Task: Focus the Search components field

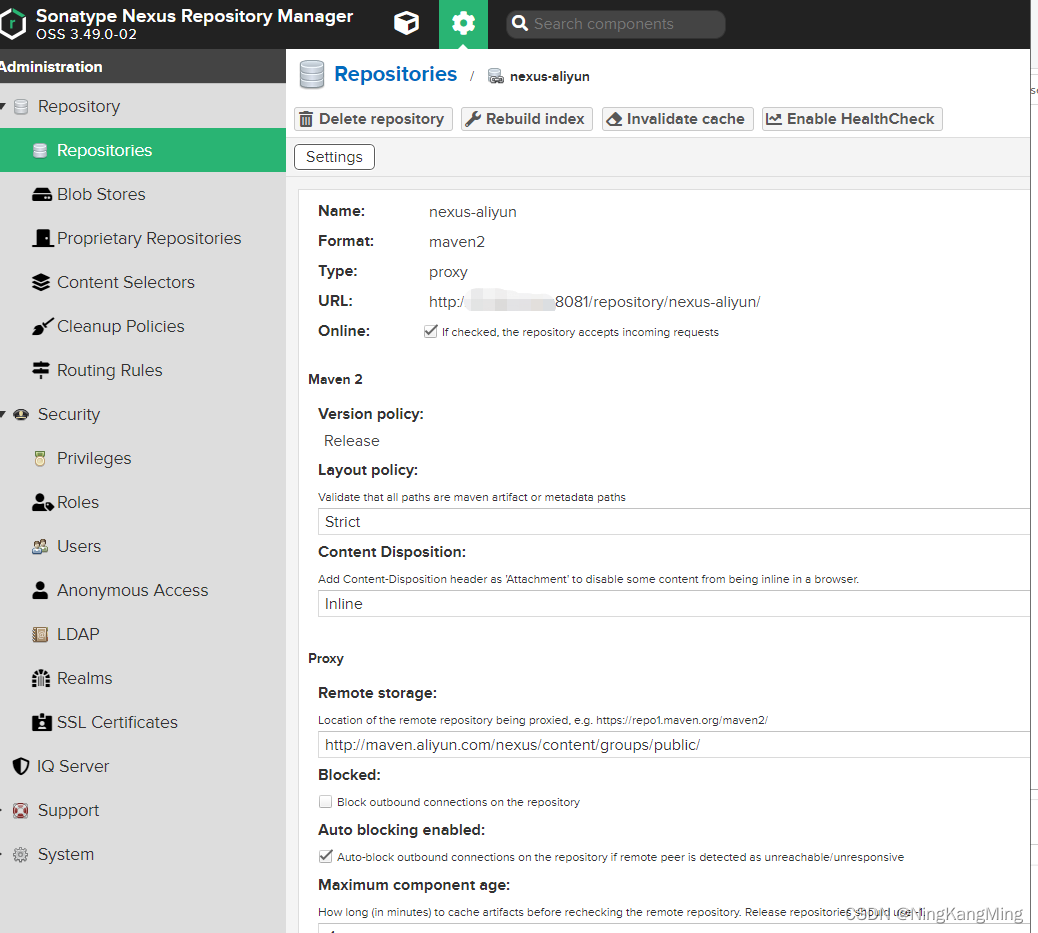Action: pyautogui.click(x=616, y=24)
